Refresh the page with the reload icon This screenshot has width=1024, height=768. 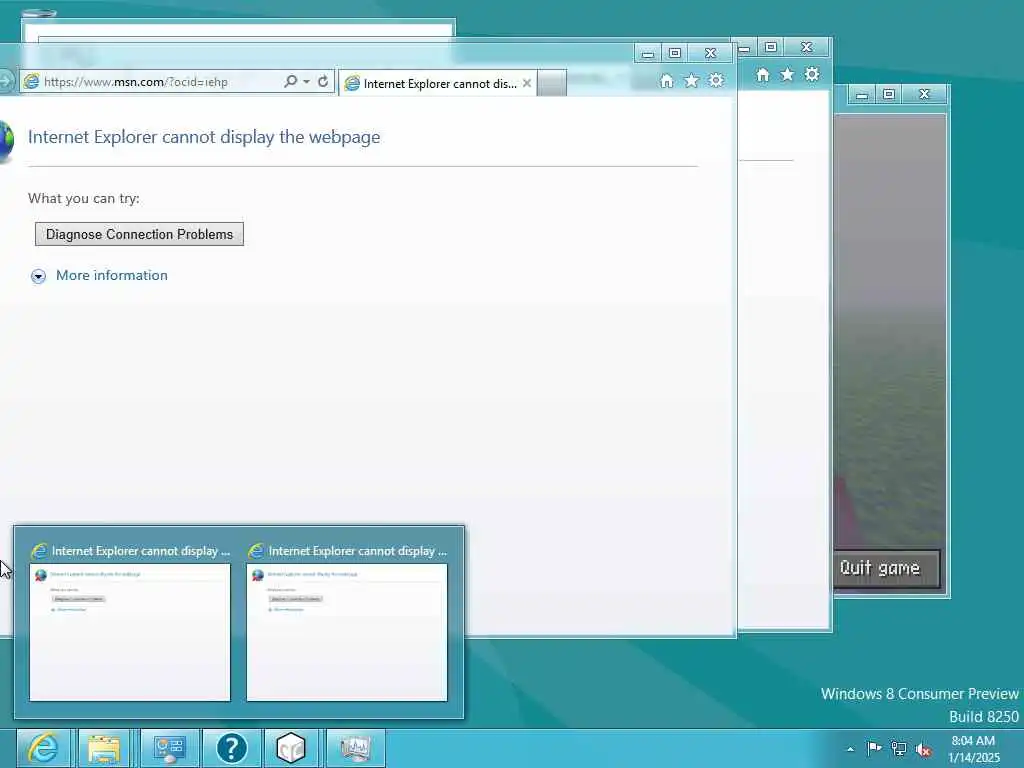pyautogui.click(x=323, y=82)
